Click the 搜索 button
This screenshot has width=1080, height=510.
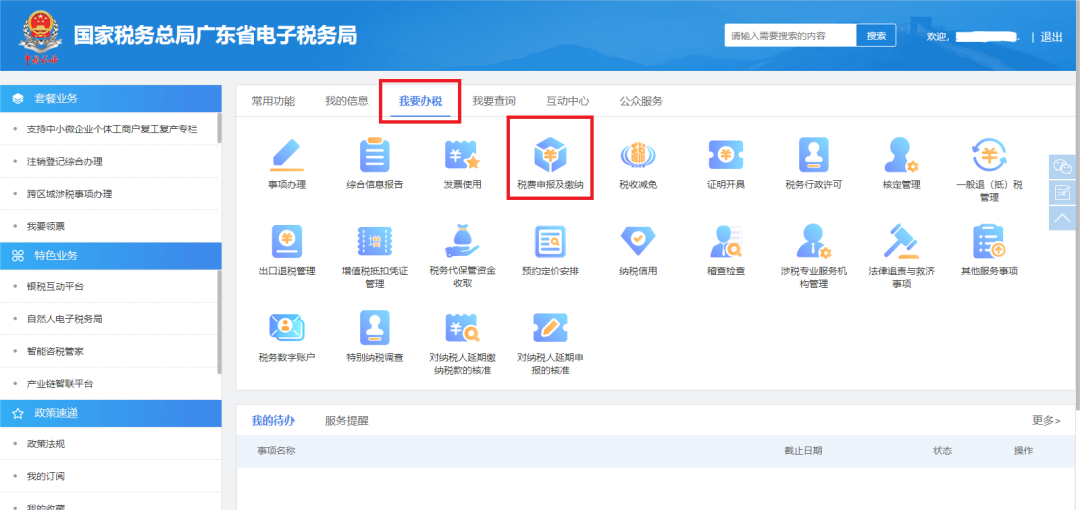pos(876,36)
